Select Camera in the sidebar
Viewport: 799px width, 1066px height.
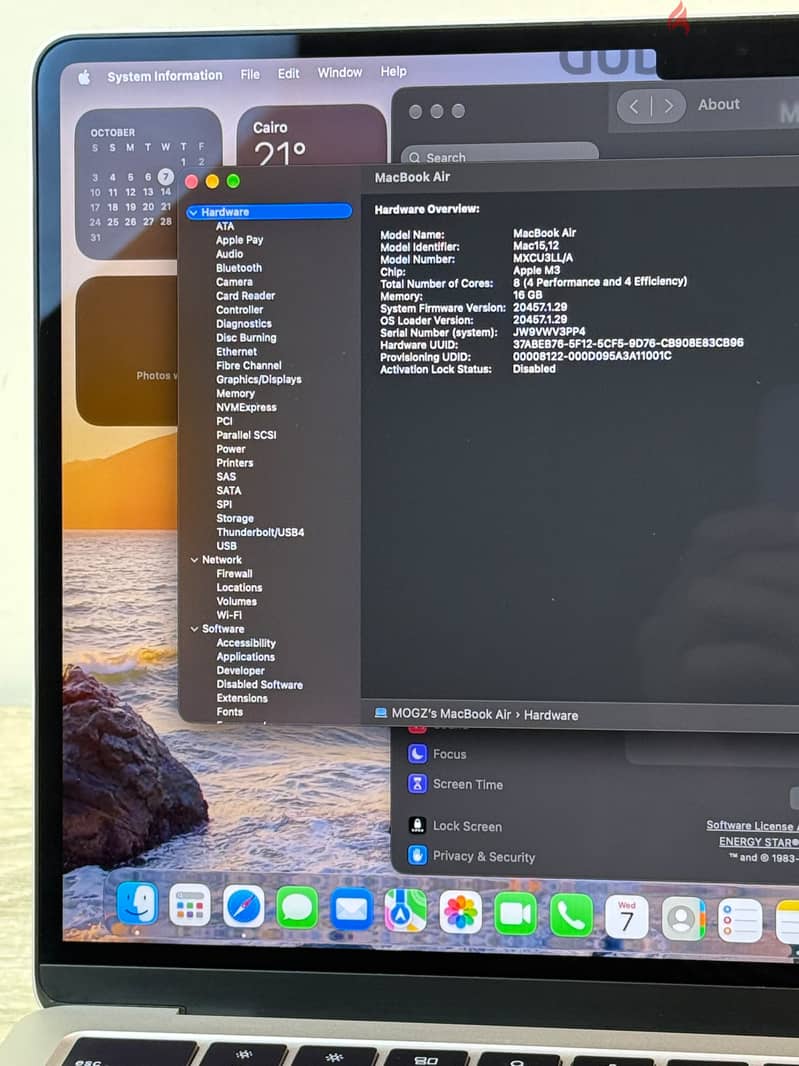point(234,281)
